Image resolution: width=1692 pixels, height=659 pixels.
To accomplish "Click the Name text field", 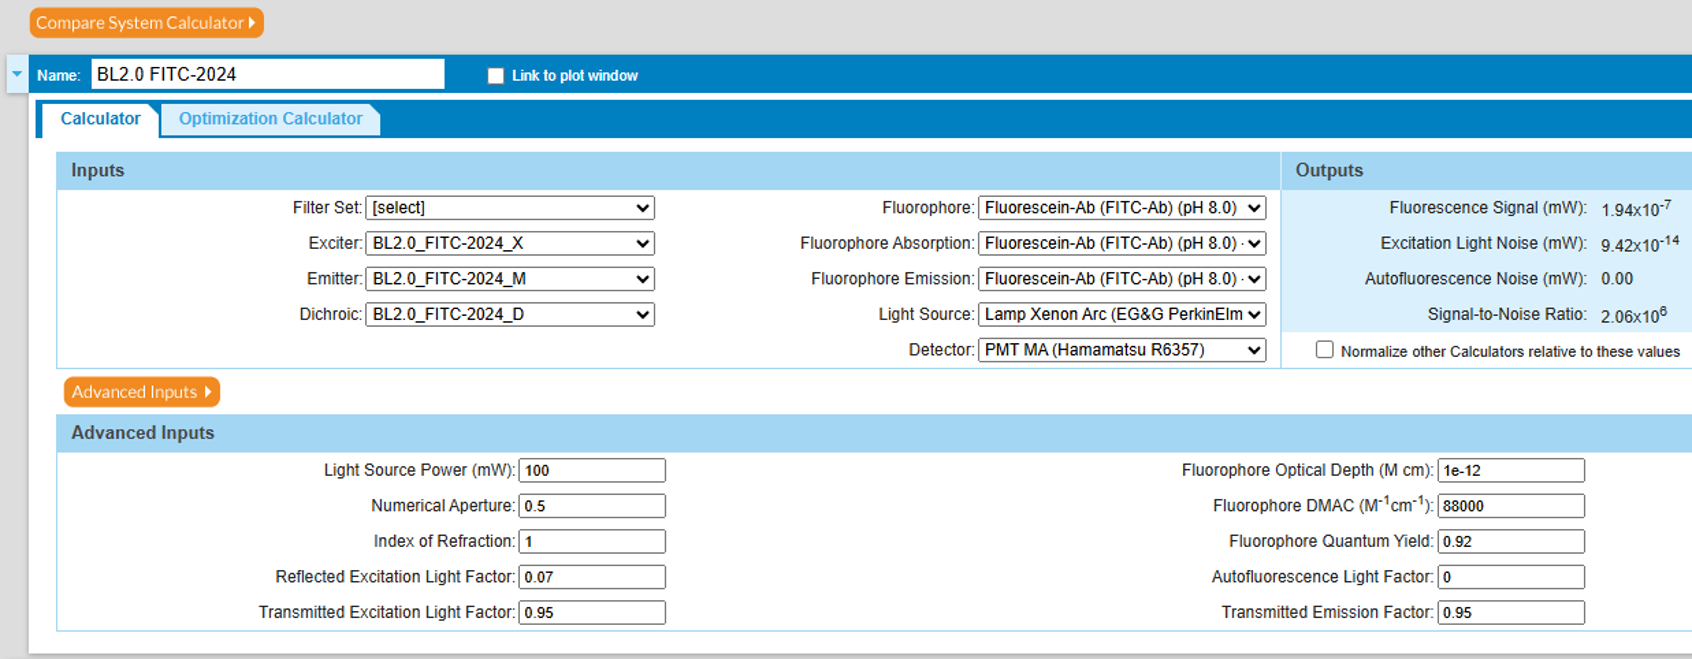I will tap(267, 74).
